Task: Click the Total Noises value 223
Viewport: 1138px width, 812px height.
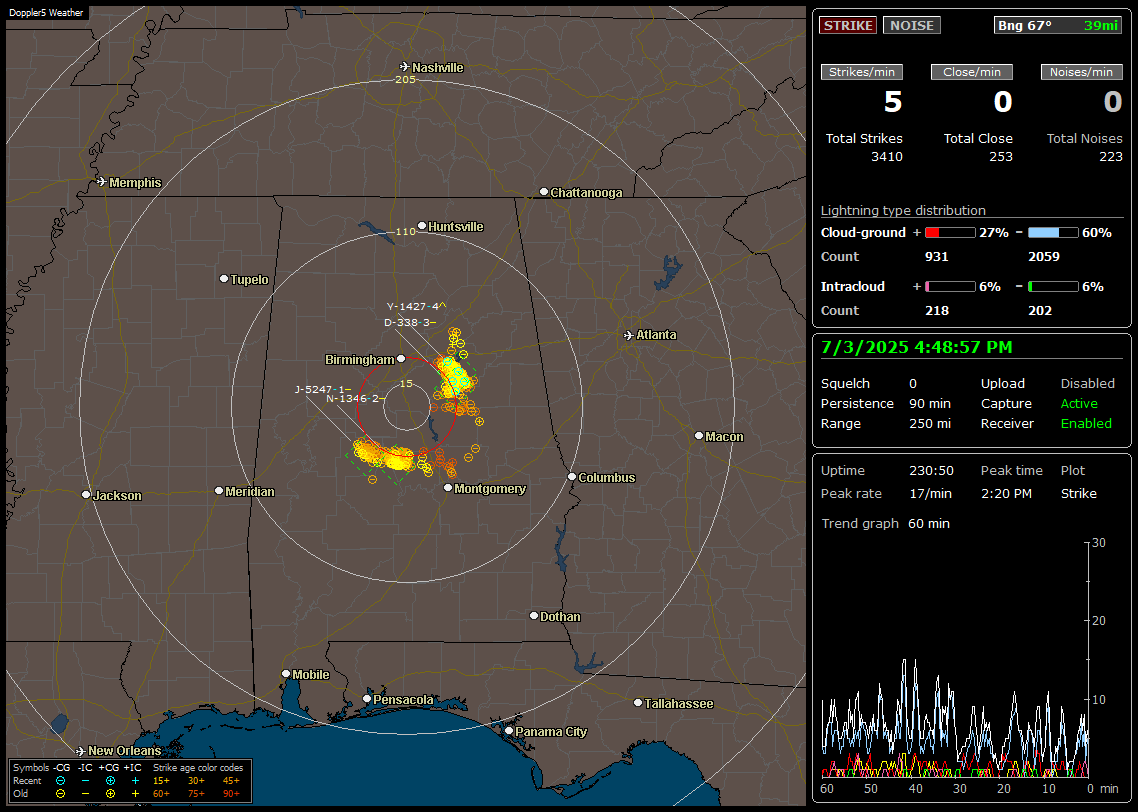Action: (x=1110, y=157)
